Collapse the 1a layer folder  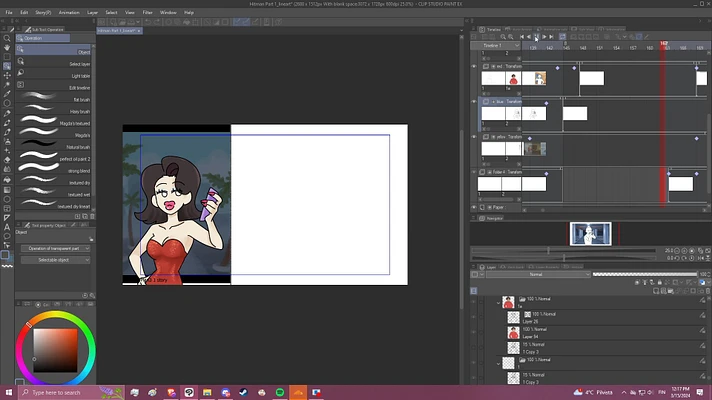499,302
